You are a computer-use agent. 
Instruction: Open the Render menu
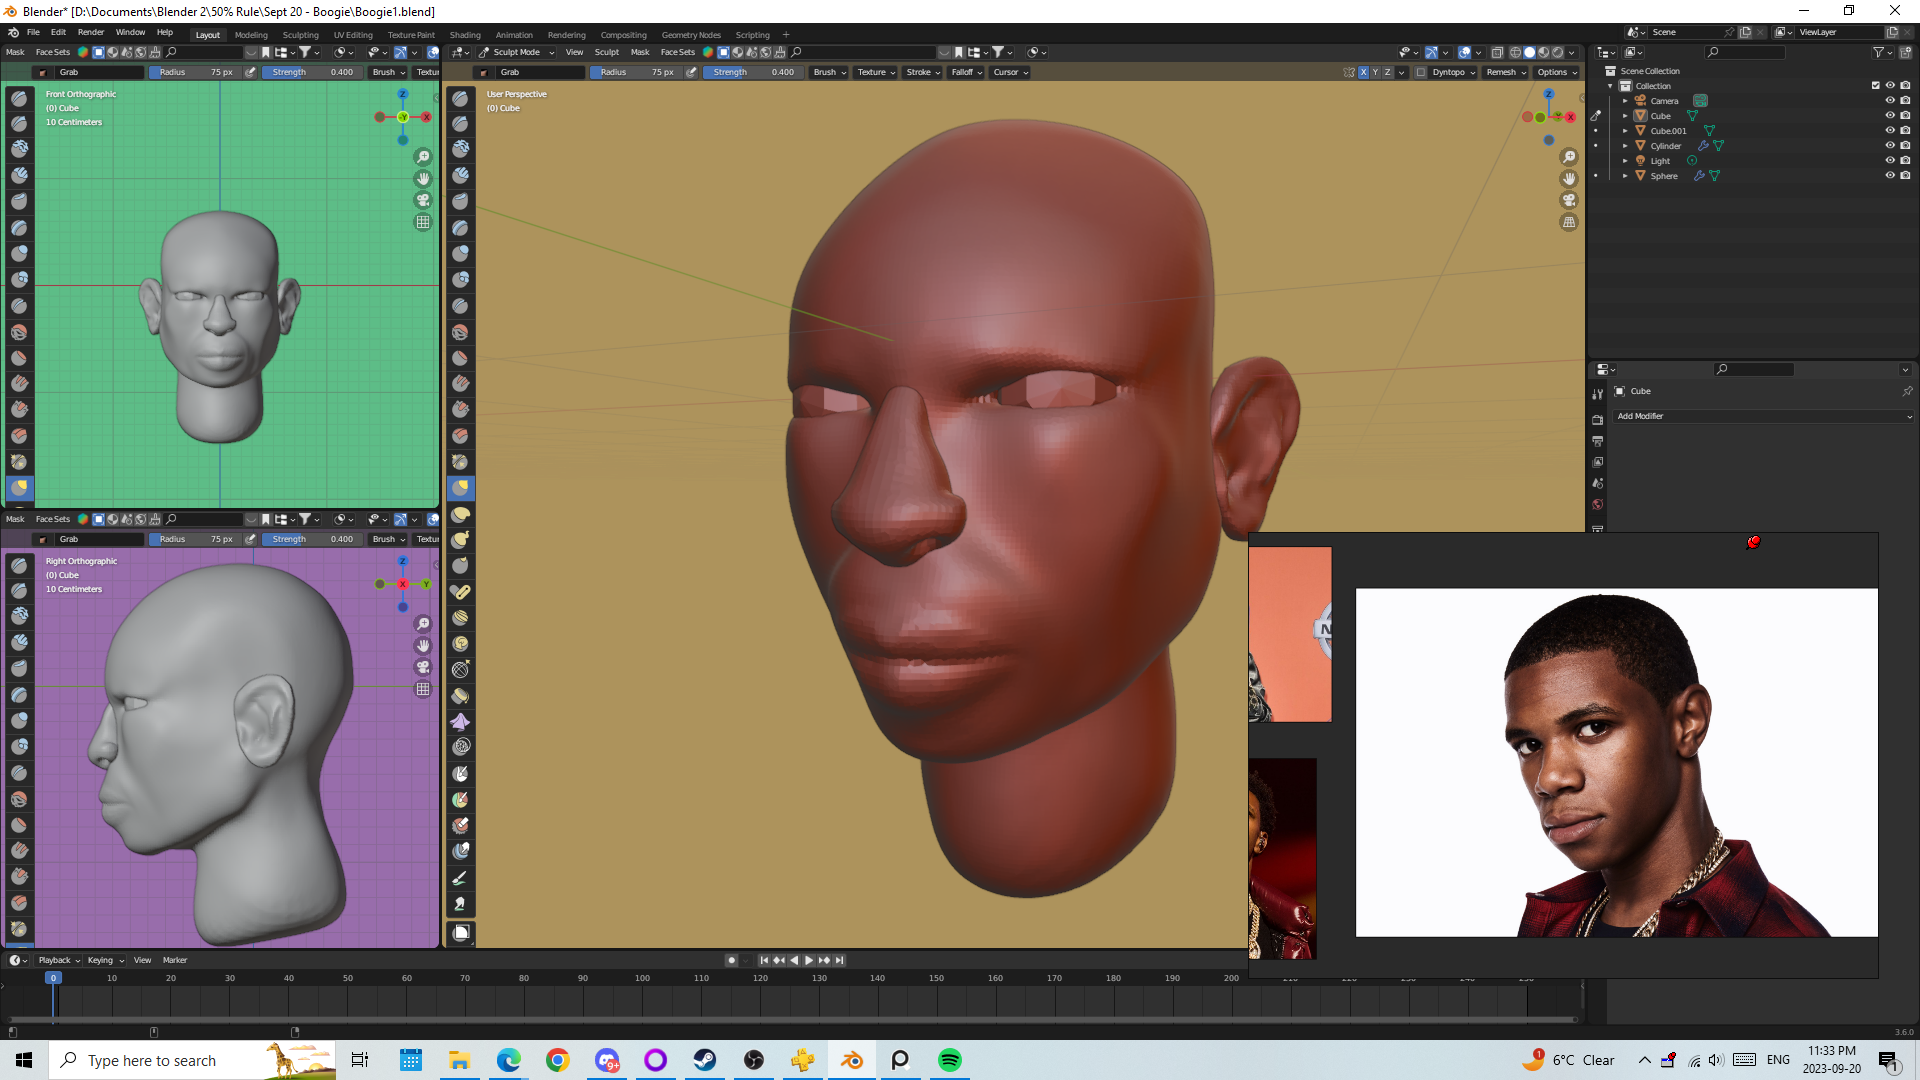click(91, 33)
